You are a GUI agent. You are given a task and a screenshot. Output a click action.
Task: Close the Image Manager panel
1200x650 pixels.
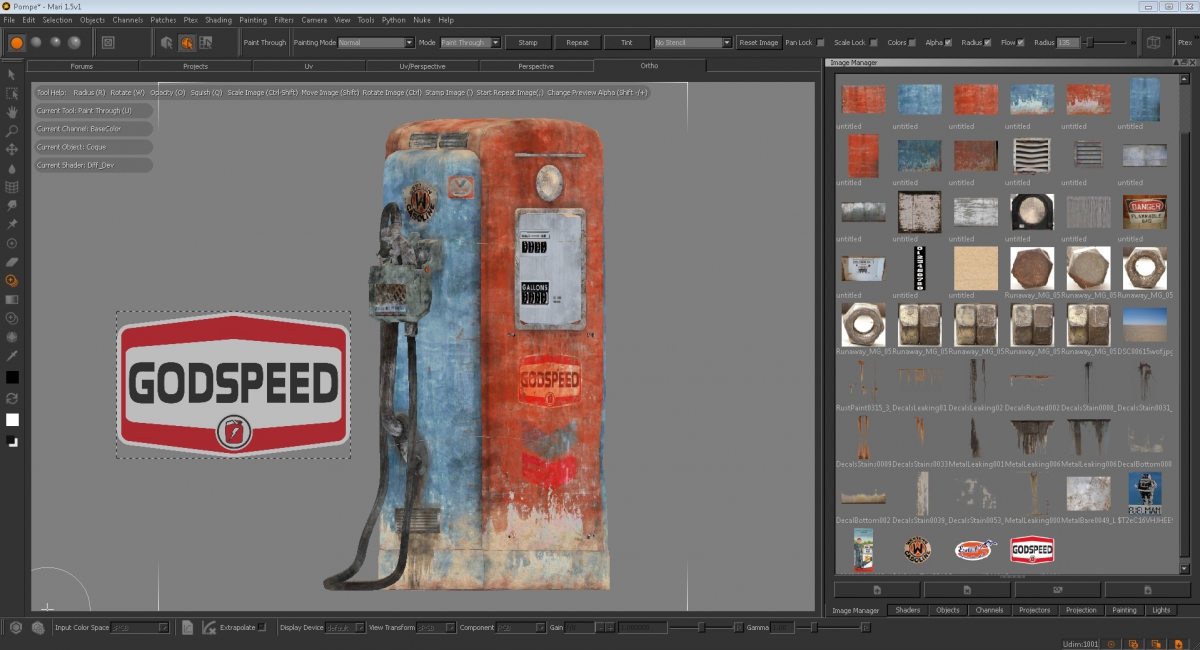(x=1192, y=63)
